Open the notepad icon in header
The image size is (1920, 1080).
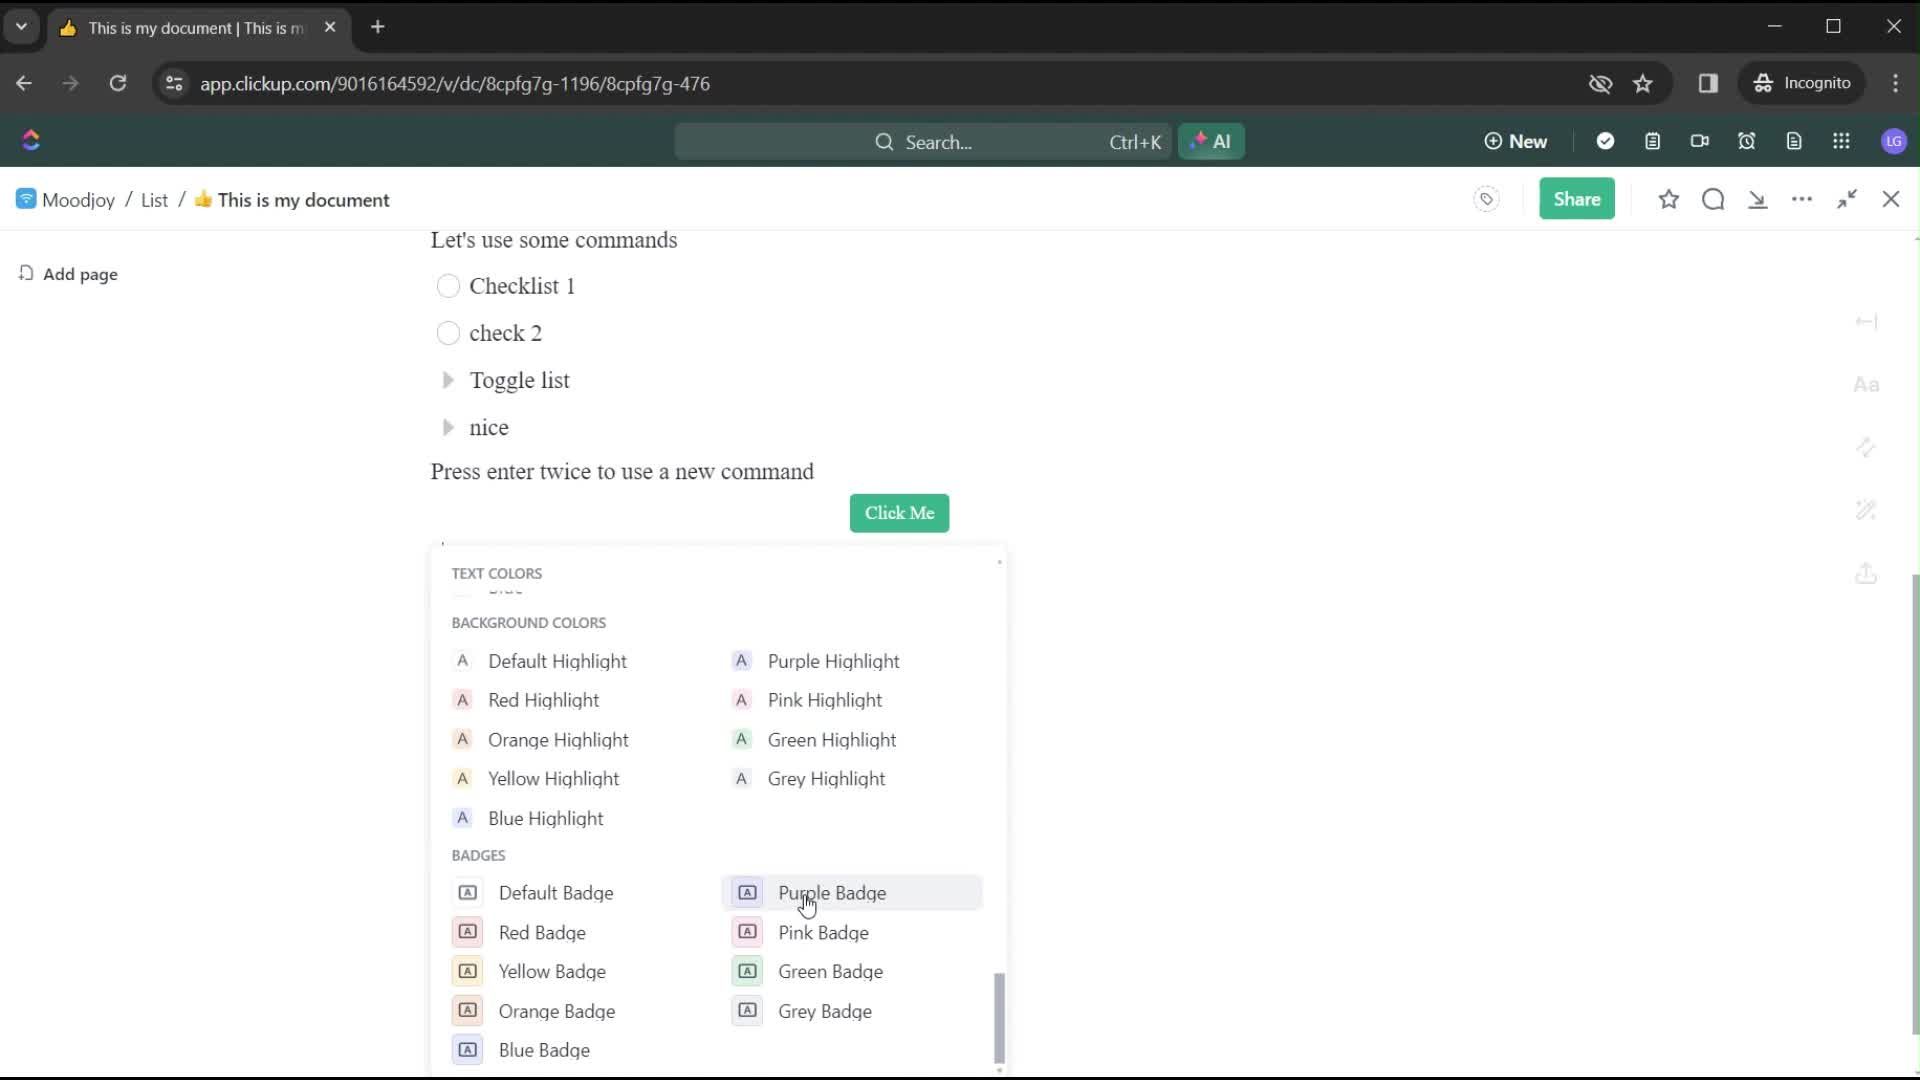click(1652, 141)
